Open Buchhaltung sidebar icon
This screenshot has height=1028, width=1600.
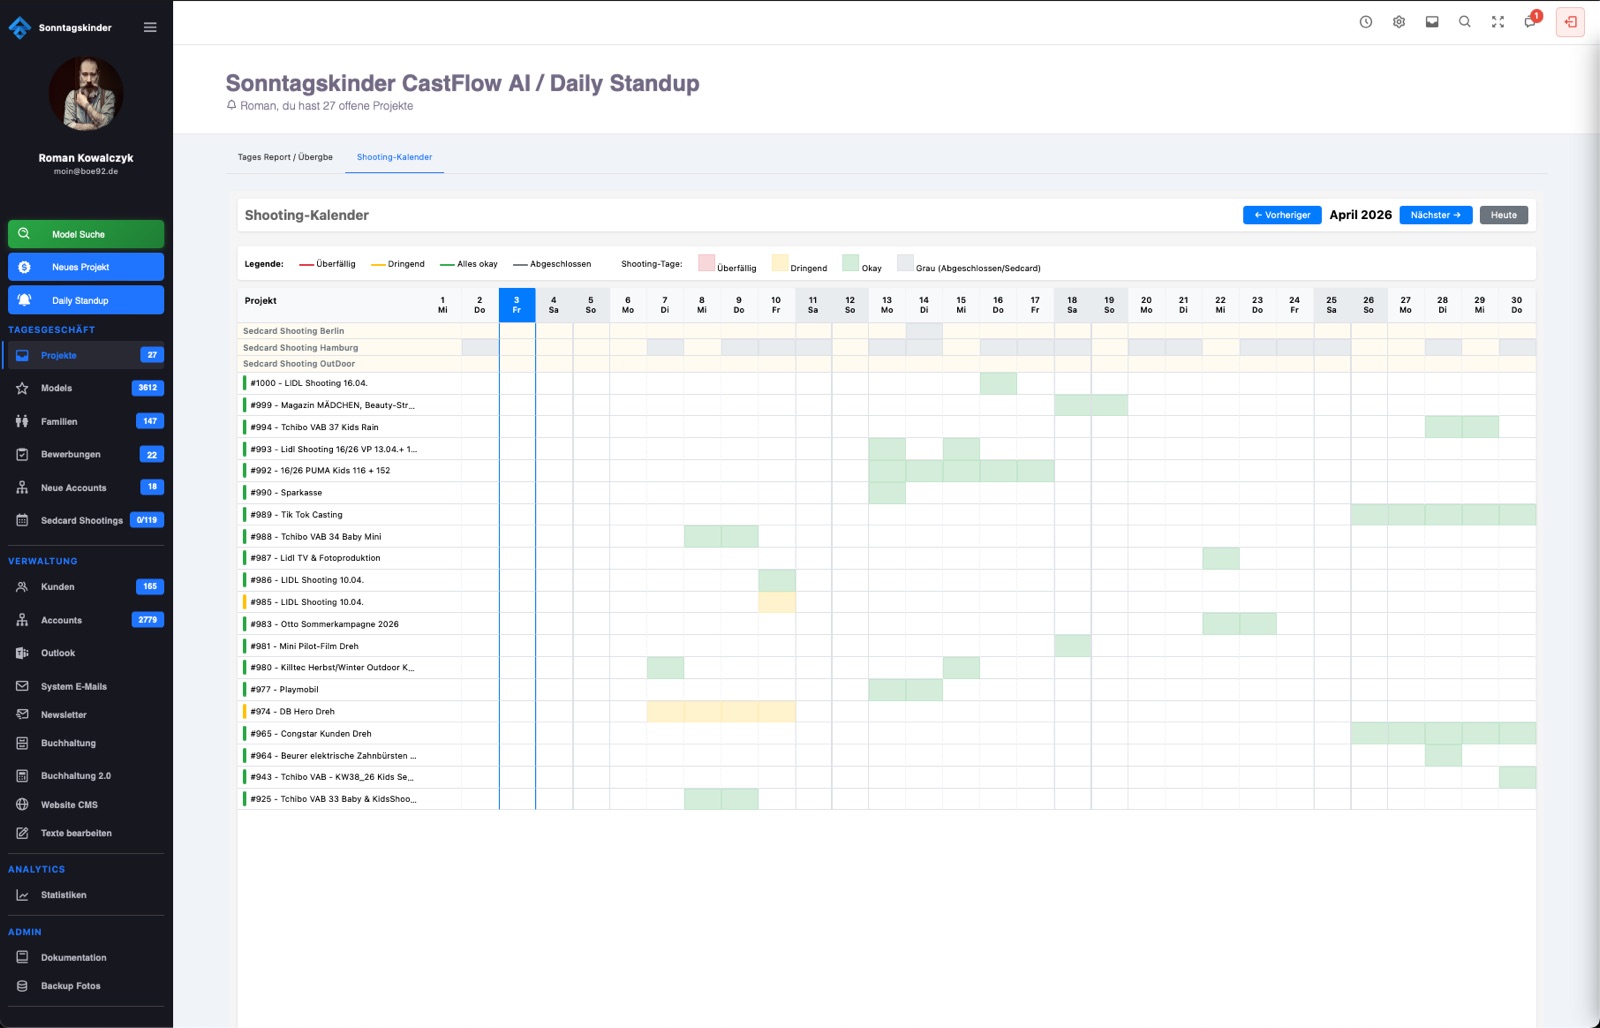click(x=22, y=743)
